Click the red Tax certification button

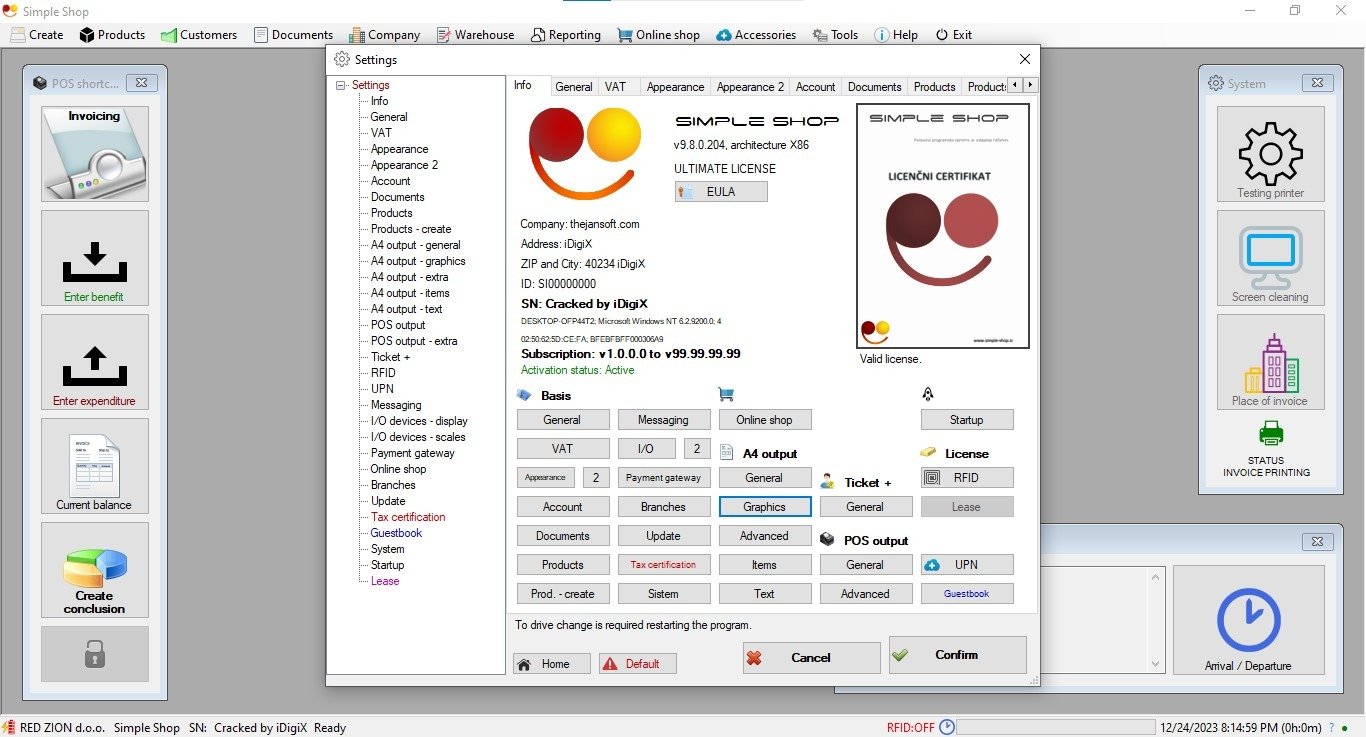click(x=664, y=565)
